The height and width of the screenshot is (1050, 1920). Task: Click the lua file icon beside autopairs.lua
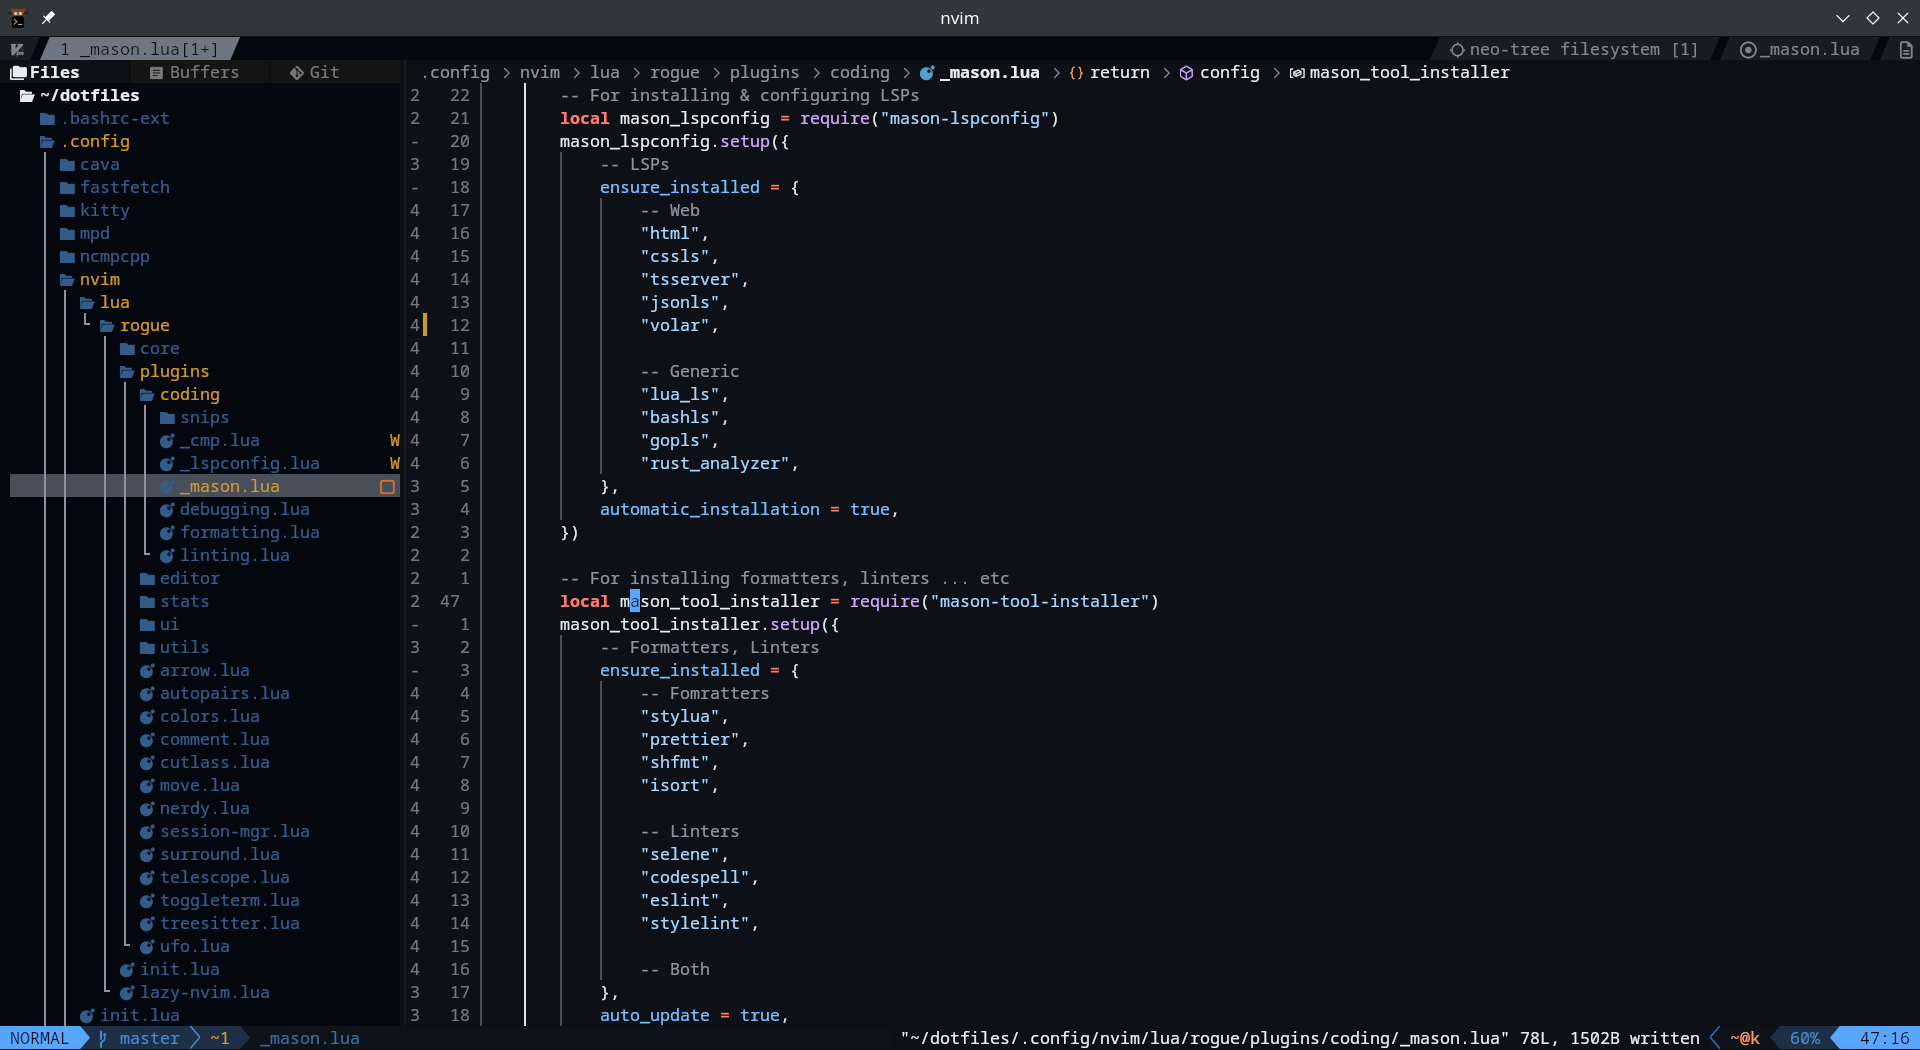point(147,694)
